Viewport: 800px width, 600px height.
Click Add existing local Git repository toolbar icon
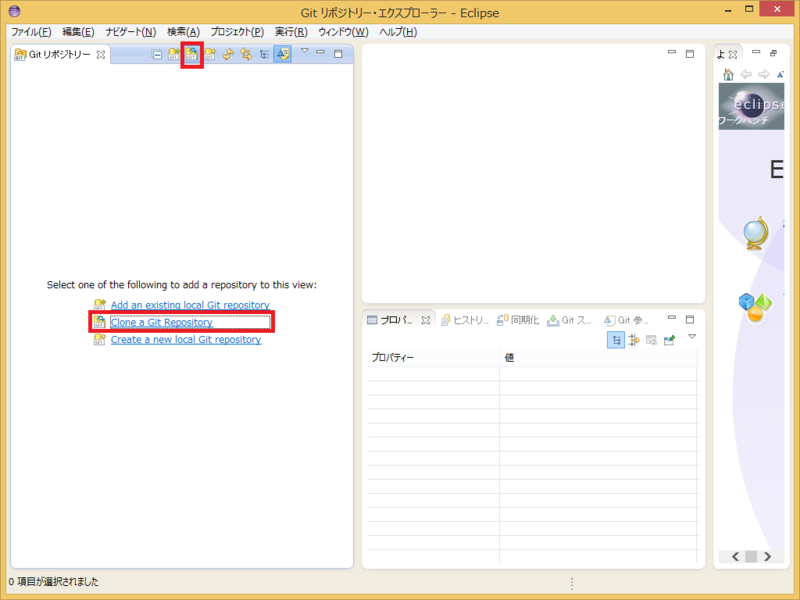pyautogui.click(x=174, y=54)
